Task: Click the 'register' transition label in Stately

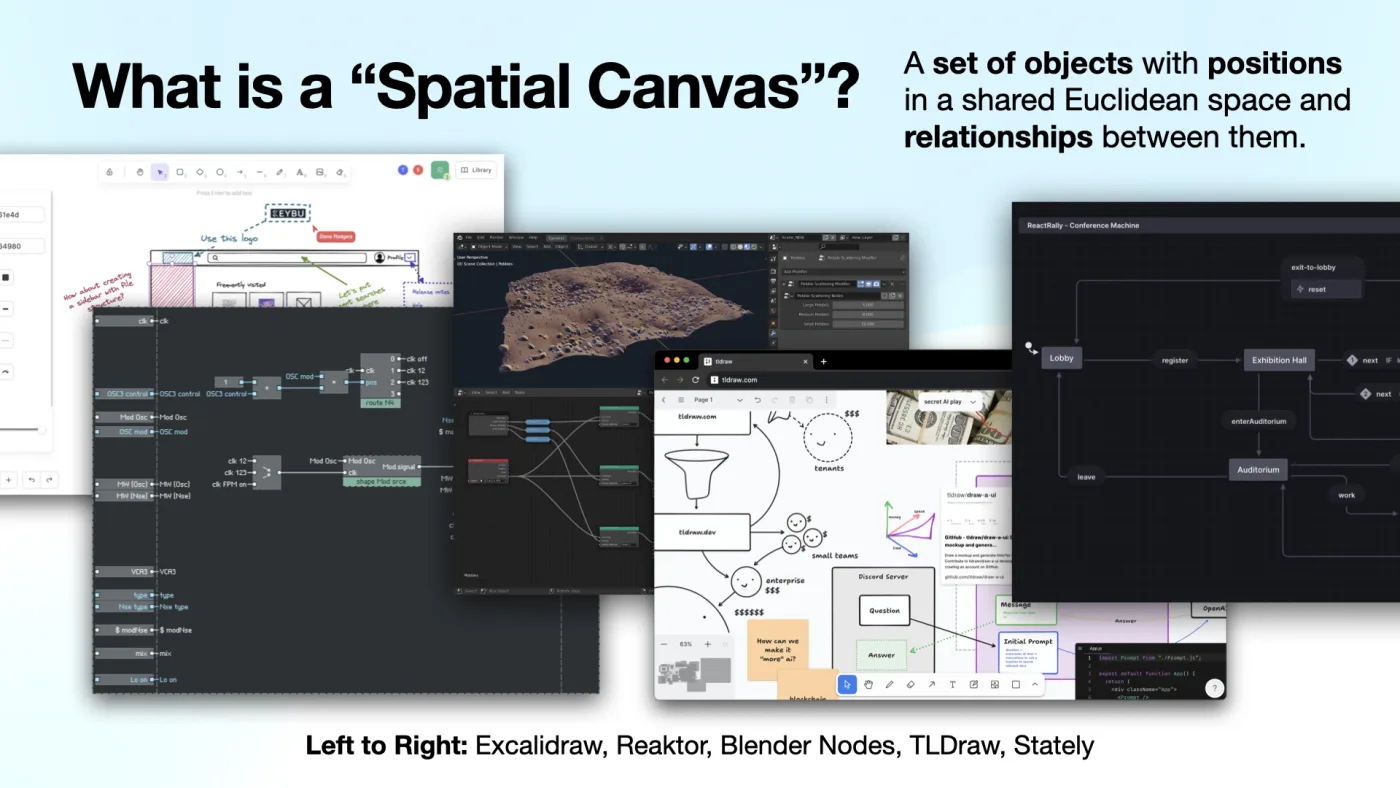Action: pyautogui.click(x=1175, y=360)
